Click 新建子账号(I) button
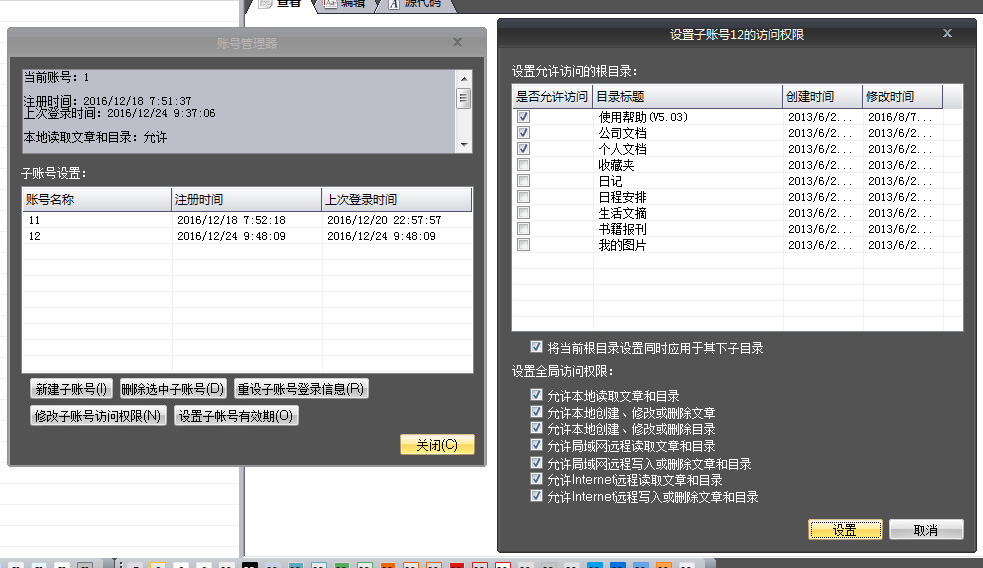This screenshot has height=568, width=983. coord(71,389)
